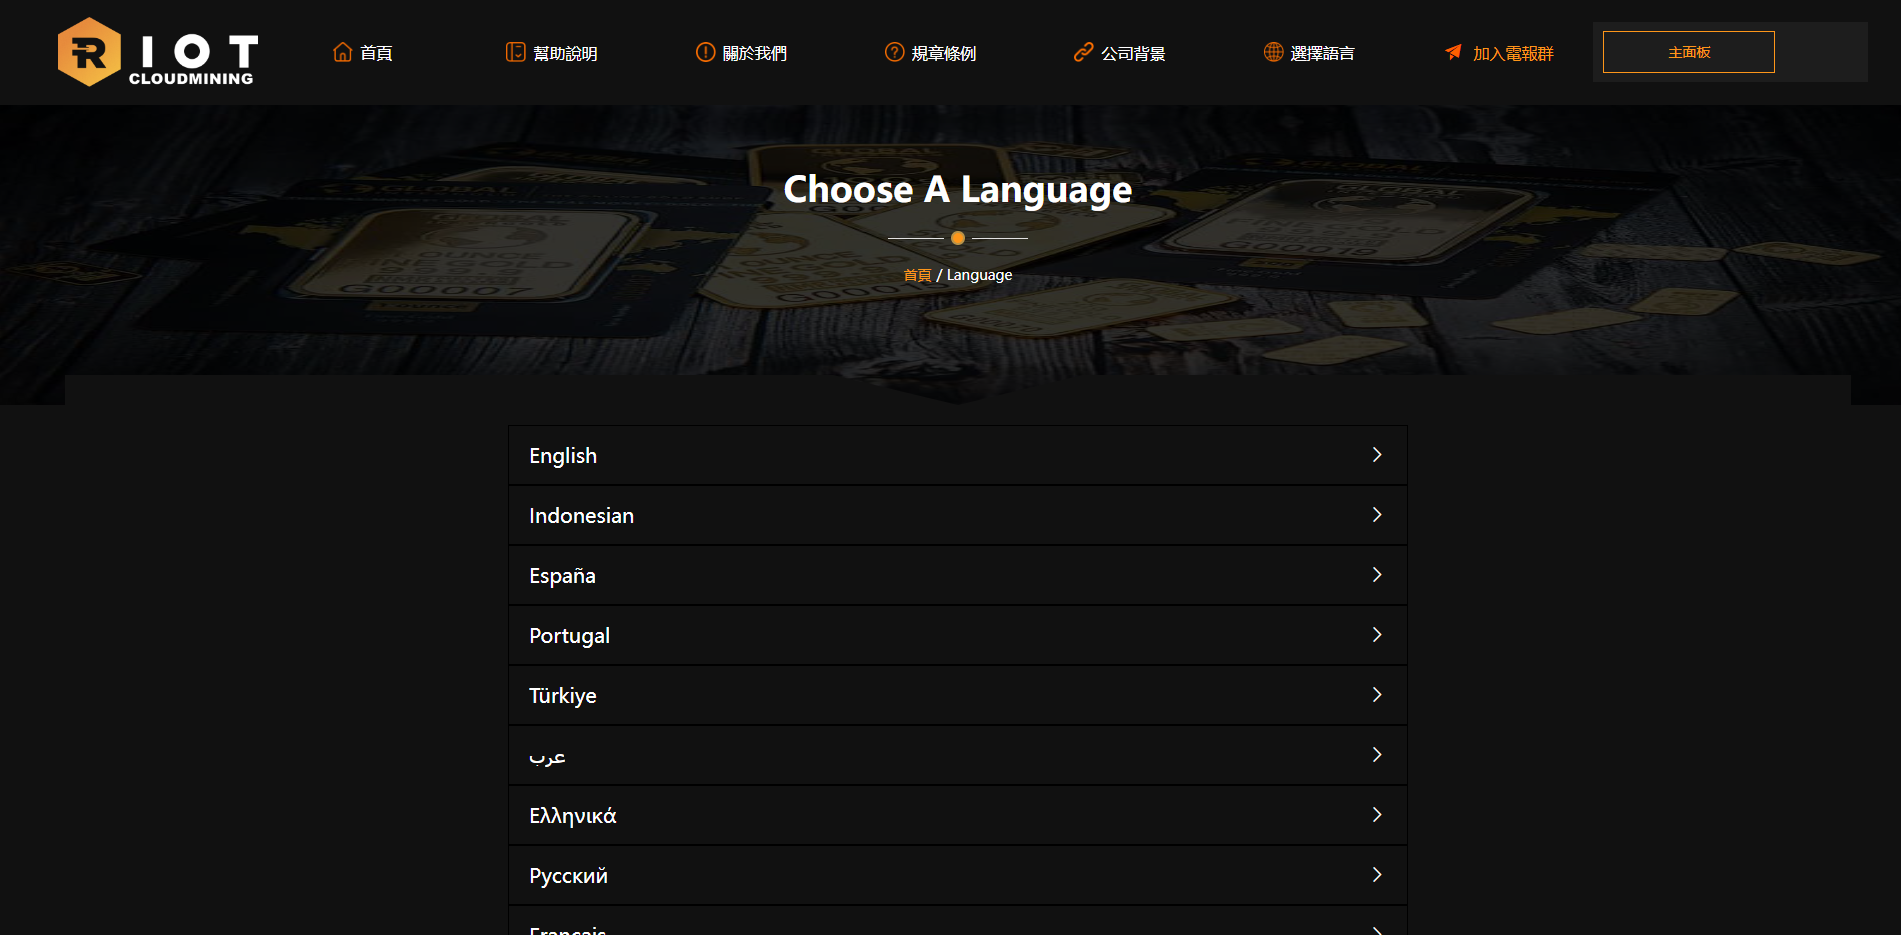Viewport: 1901px width, 935px height.
Task: Click the Telegram paper plane icon
Action: tap(1453, 52)
